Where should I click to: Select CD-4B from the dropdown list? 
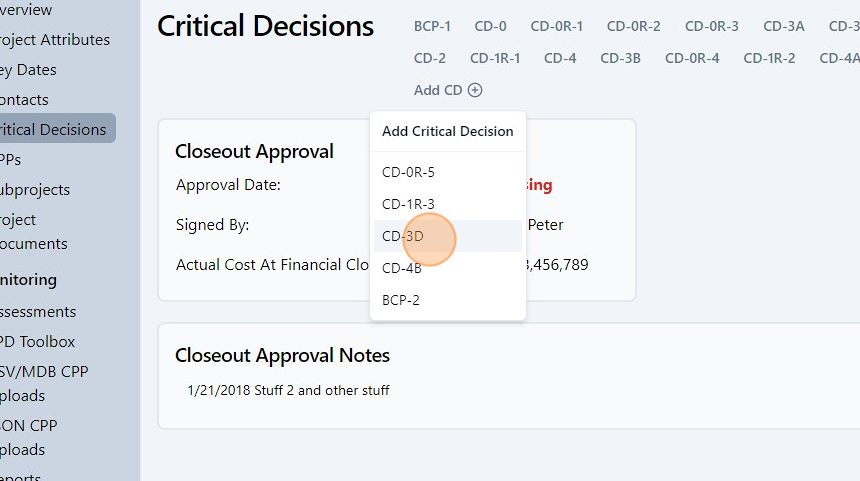pyautogui.click(x=402, y=268)
